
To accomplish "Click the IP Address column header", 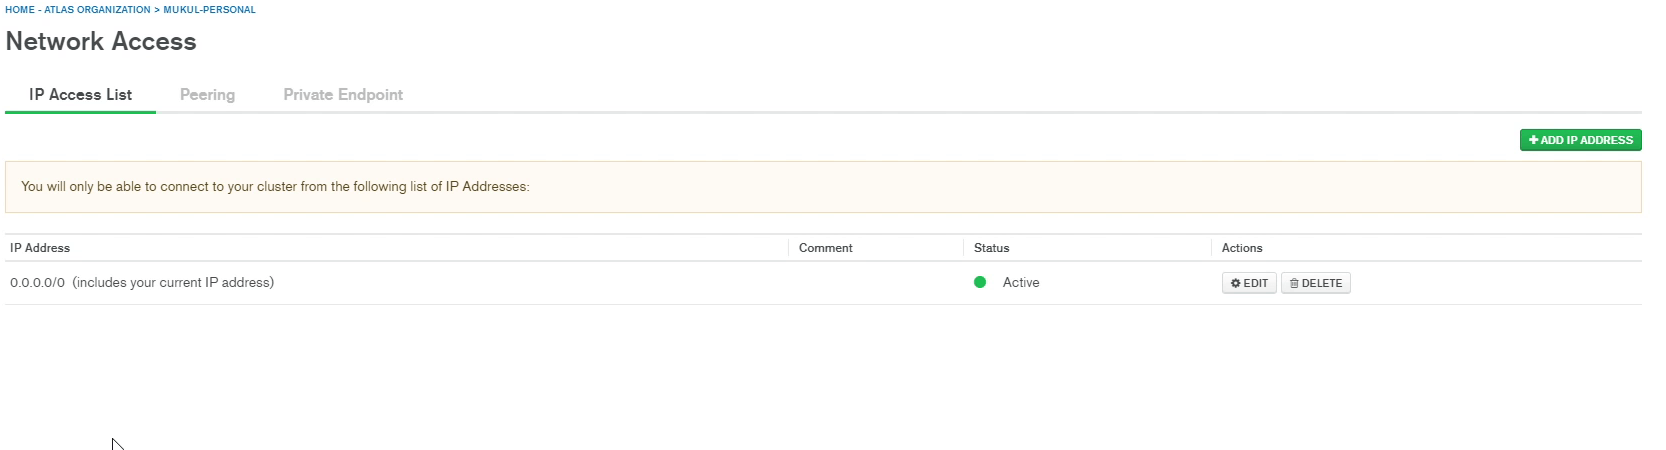I will (x=40, y=248).
